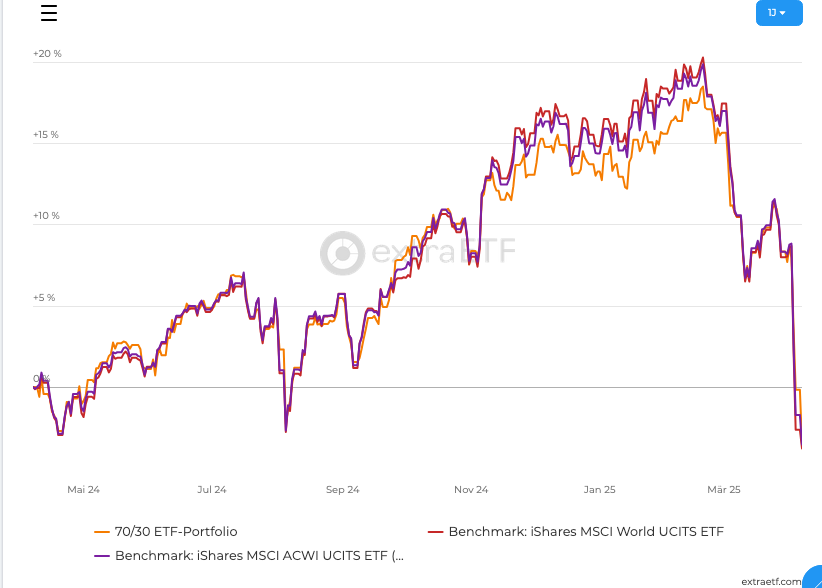Click the Jan 25 x-axis label

tap(599, 490)
